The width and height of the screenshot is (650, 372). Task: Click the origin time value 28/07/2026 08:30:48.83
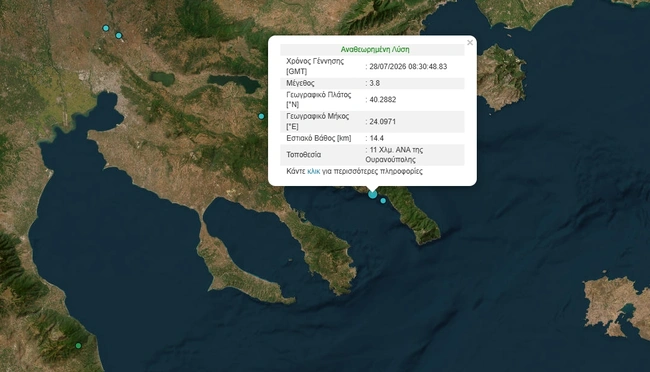tap(408, 66)
